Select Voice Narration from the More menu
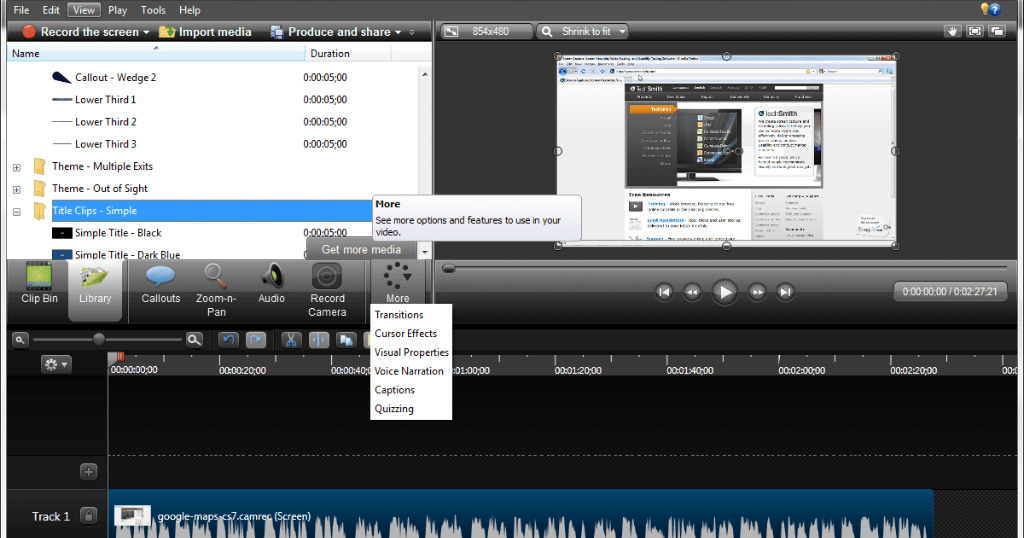 (409, 371)
